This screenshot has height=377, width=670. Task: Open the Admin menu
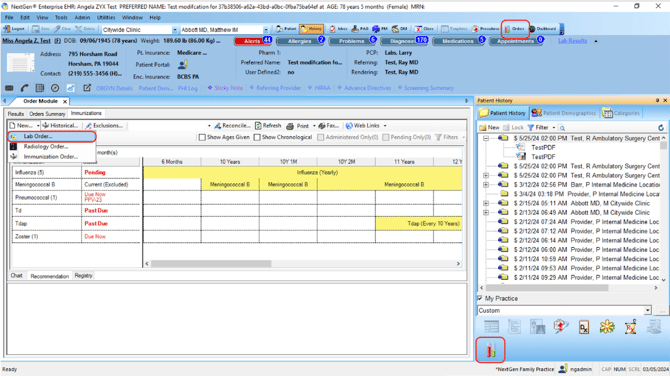click(x=82, y=18)
